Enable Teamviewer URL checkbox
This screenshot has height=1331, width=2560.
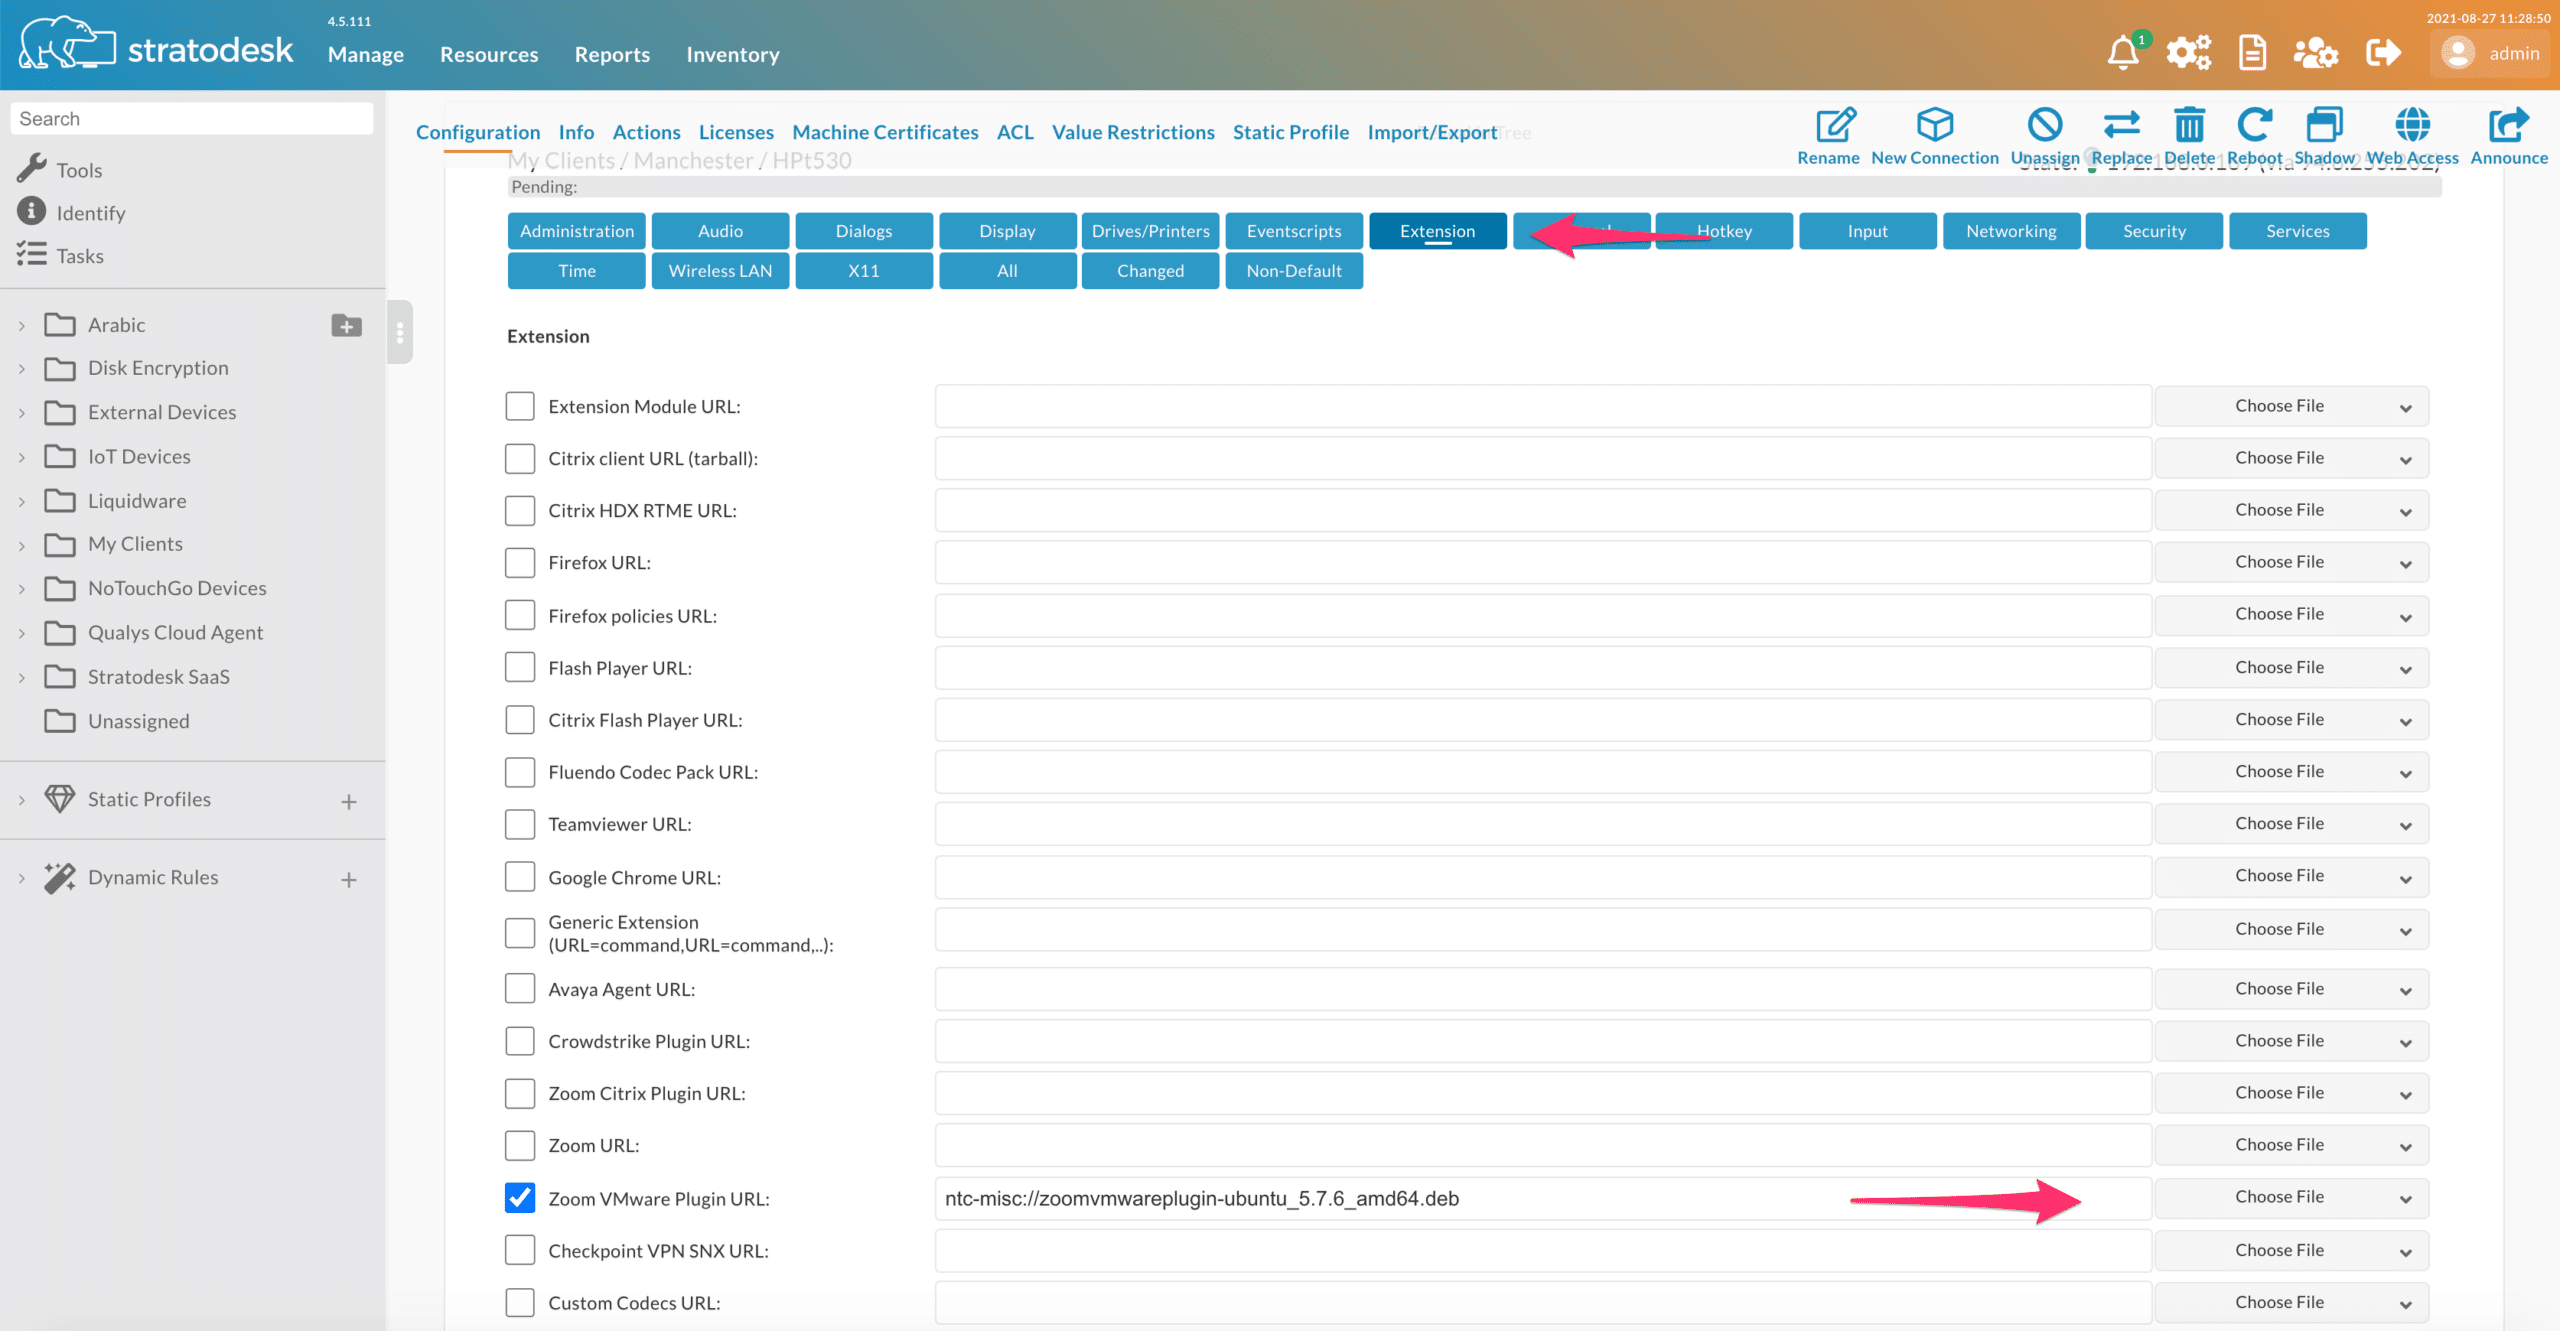point(519,824)
